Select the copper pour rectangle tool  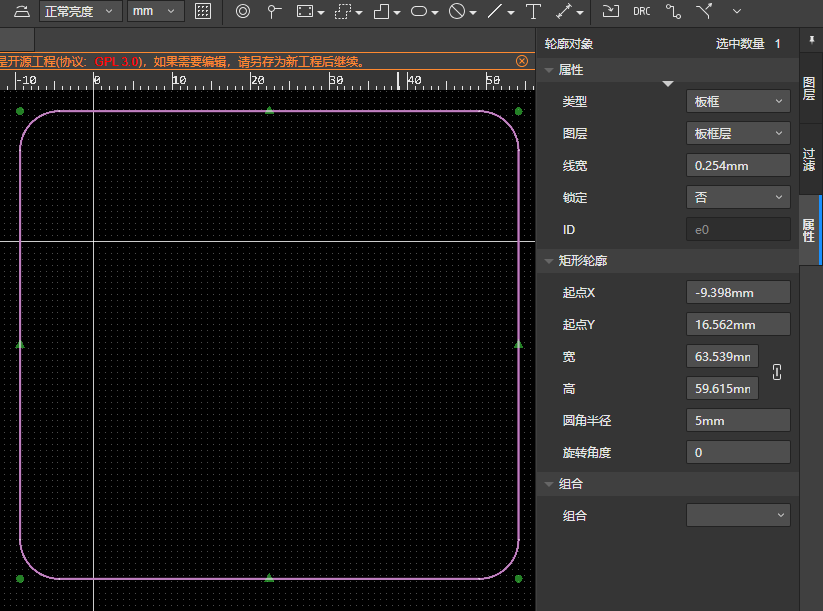[x=305, y=11]
